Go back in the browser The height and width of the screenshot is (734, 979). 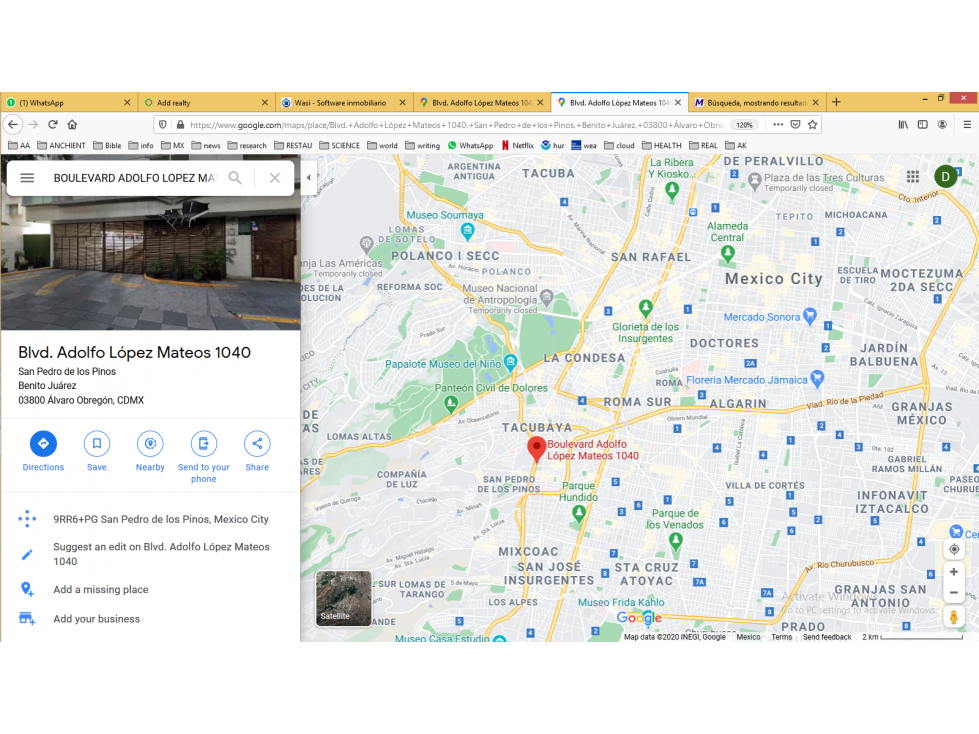(13, 124)
